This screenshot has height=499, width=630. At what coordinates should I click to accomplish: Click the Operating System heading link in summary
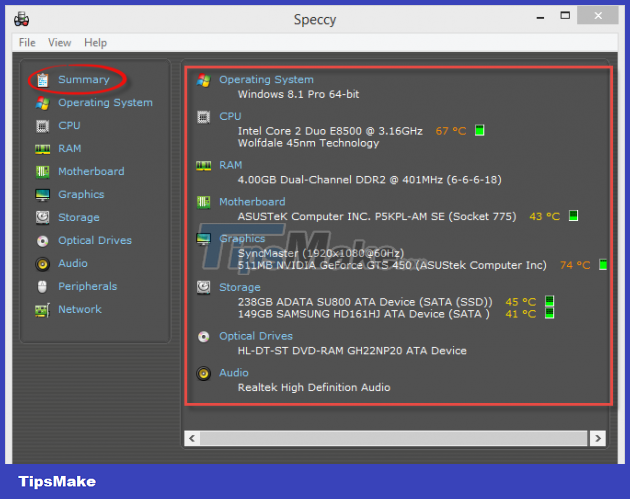click(266, 80)
